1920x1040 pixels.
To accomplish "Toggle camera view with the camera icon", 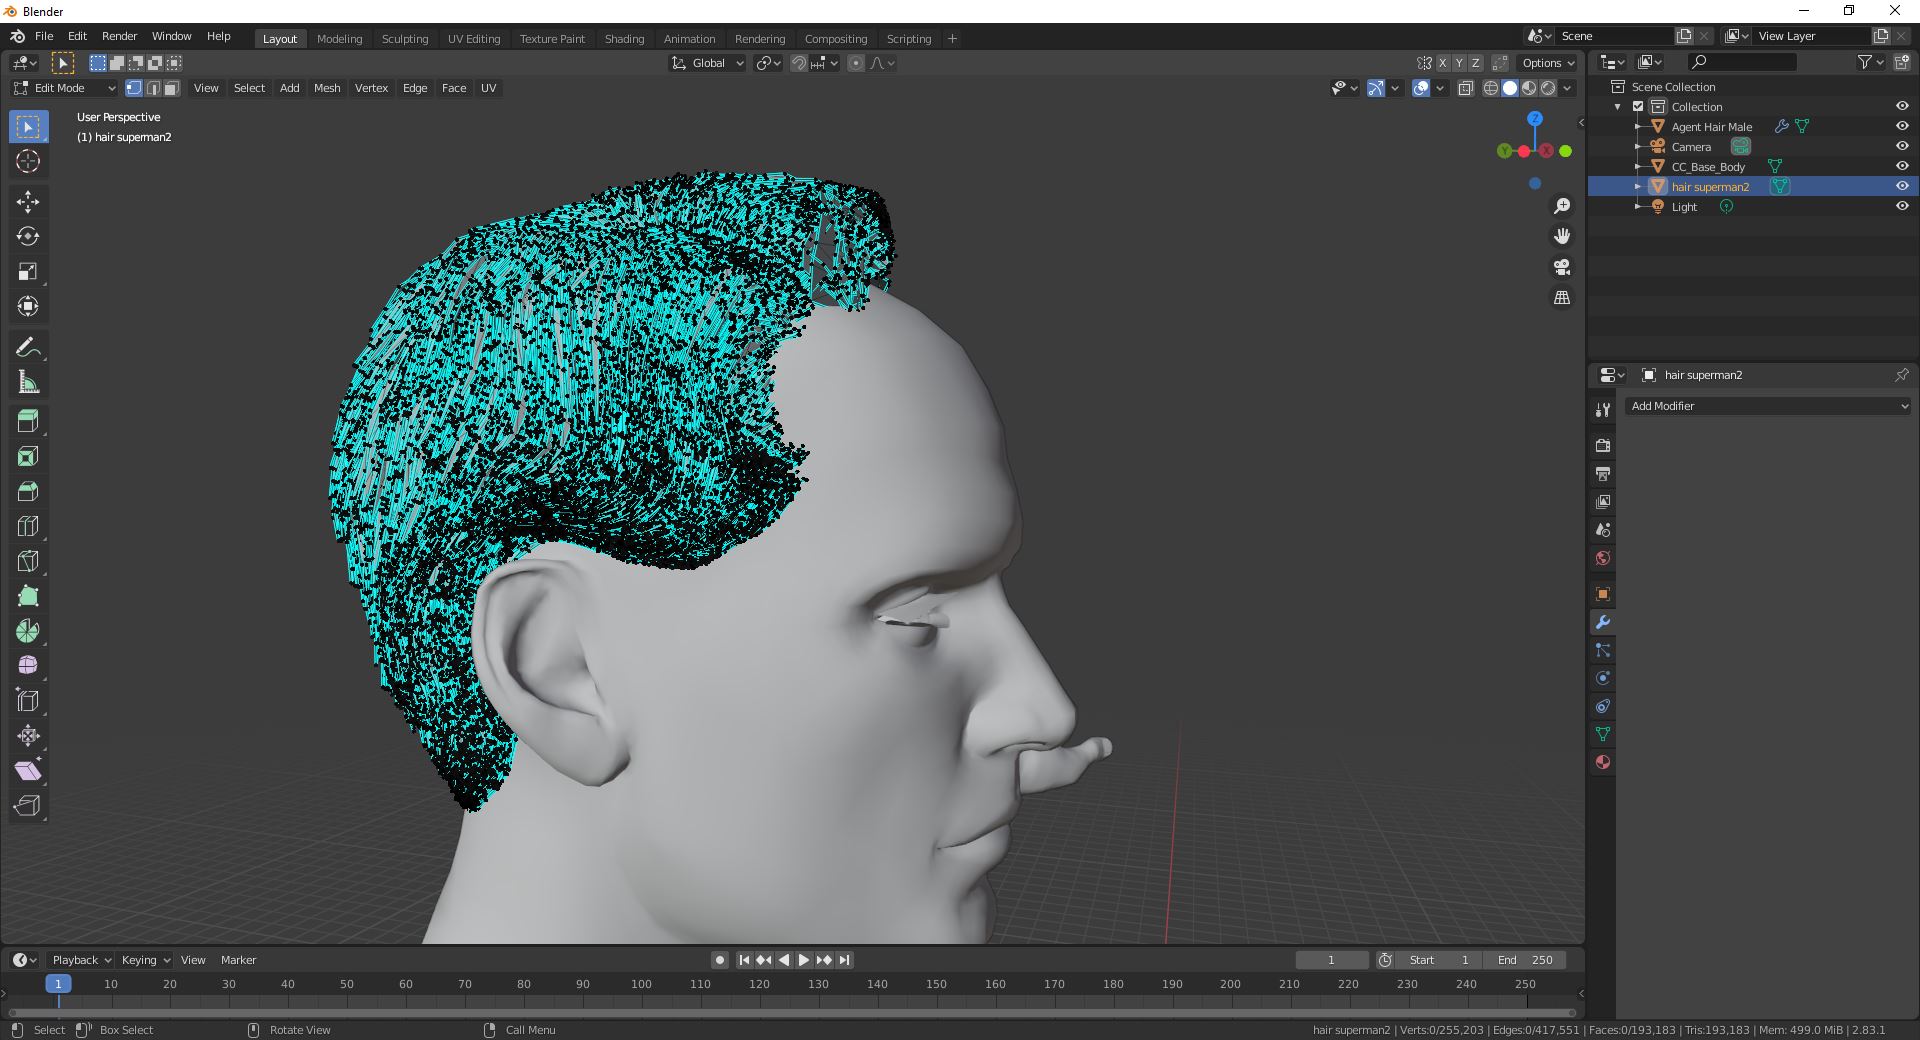I will click(x=1562, y=267).
